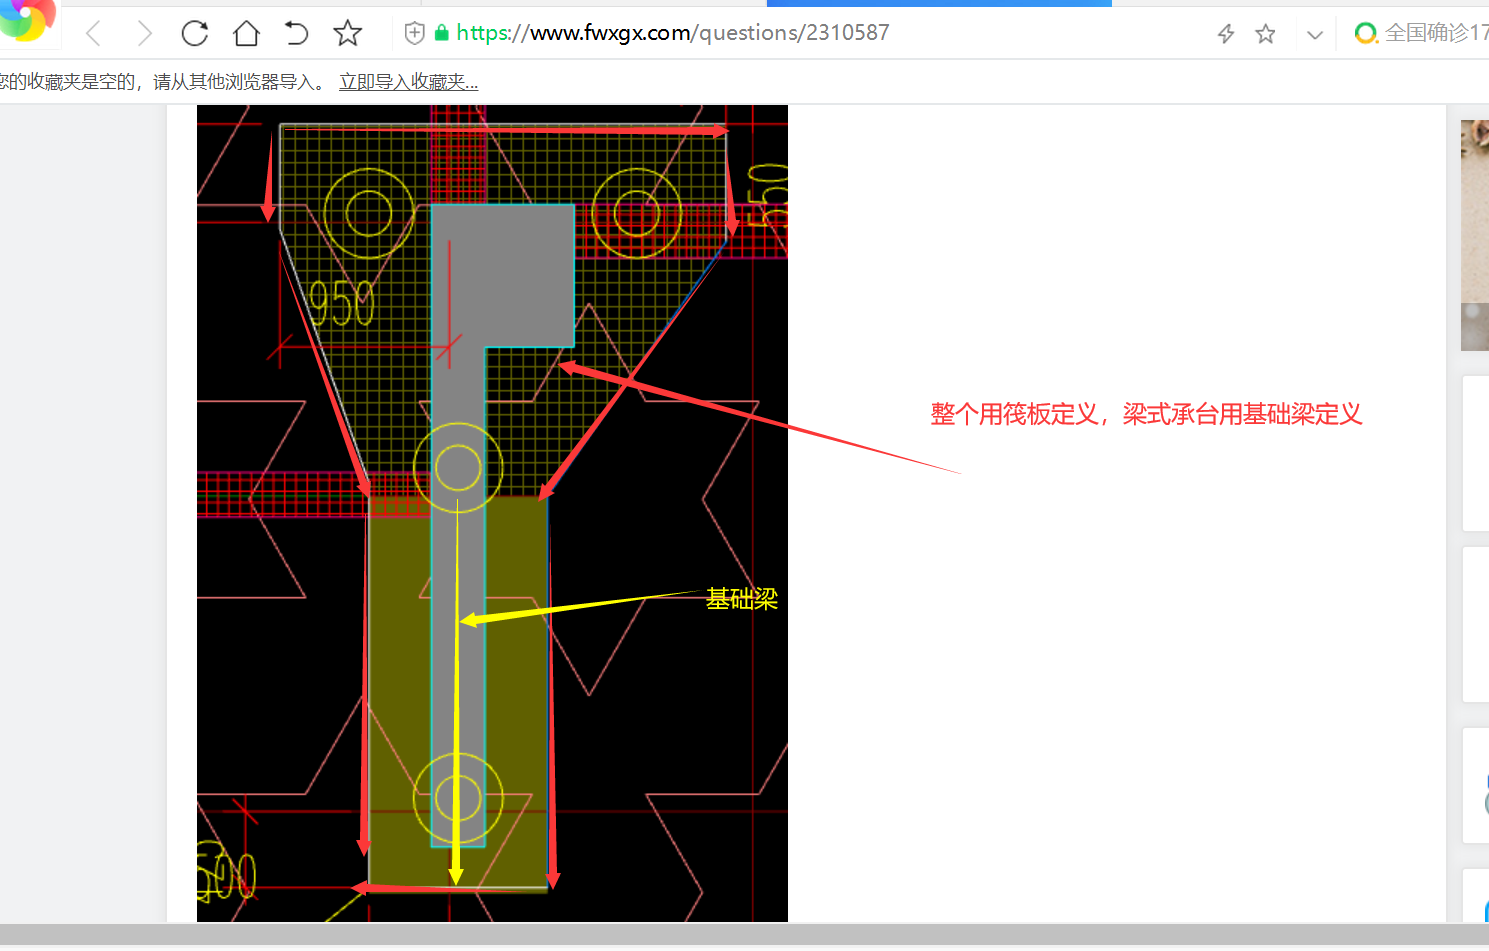Click the sidebar photo thumbnail at right
Viewport: 1489px width, 951px height.
(x=1475, y=235)
